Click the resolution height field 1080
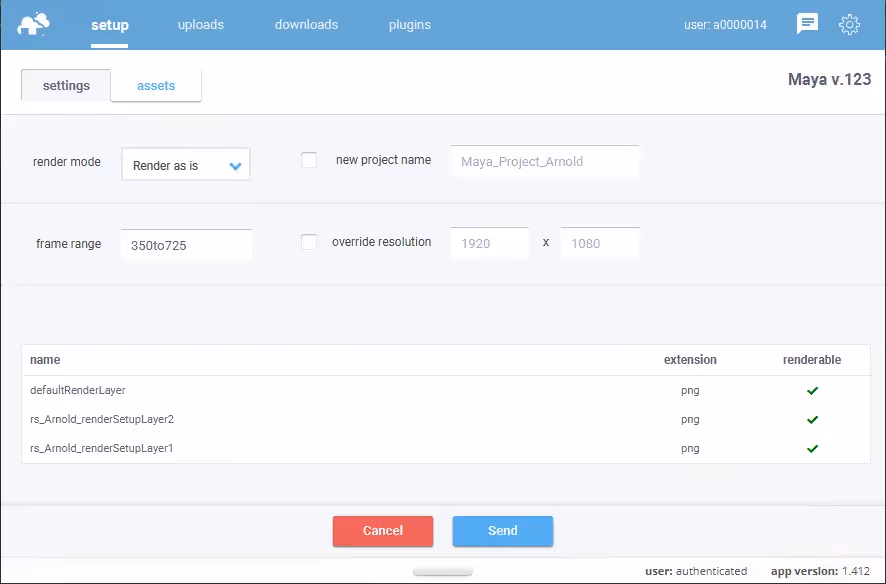The height and width of the screenshot is (584, 886). coord(600,243)
